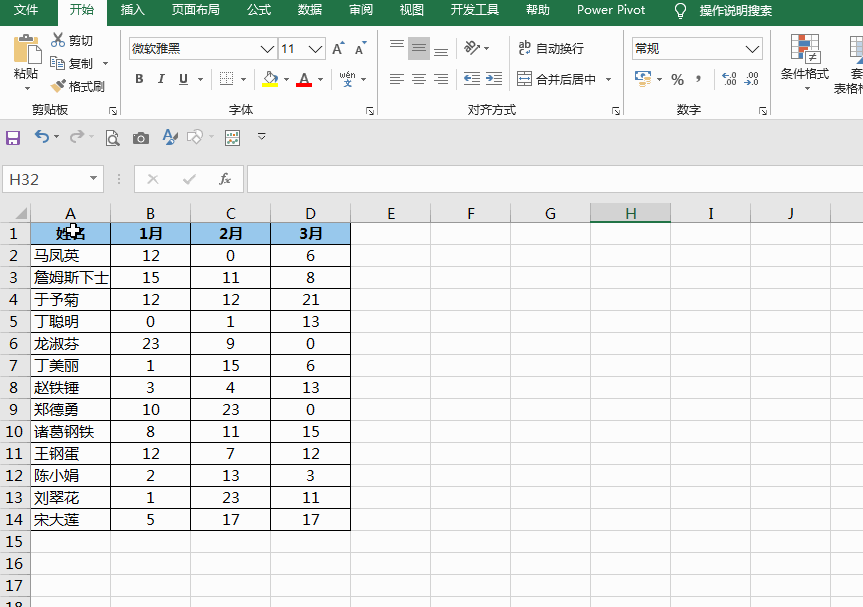
Task: Select column H header
Action: (x=630, y=213)
